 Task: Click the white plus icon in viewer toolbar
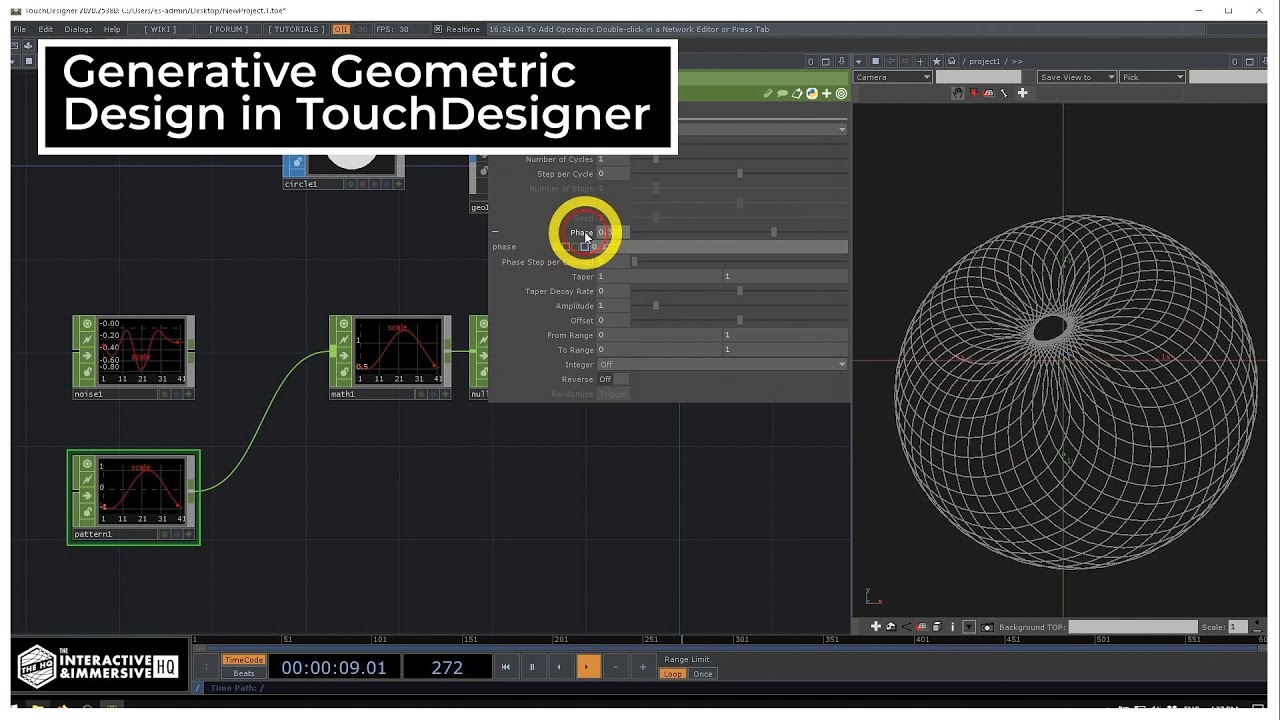tap(1022, 93)
